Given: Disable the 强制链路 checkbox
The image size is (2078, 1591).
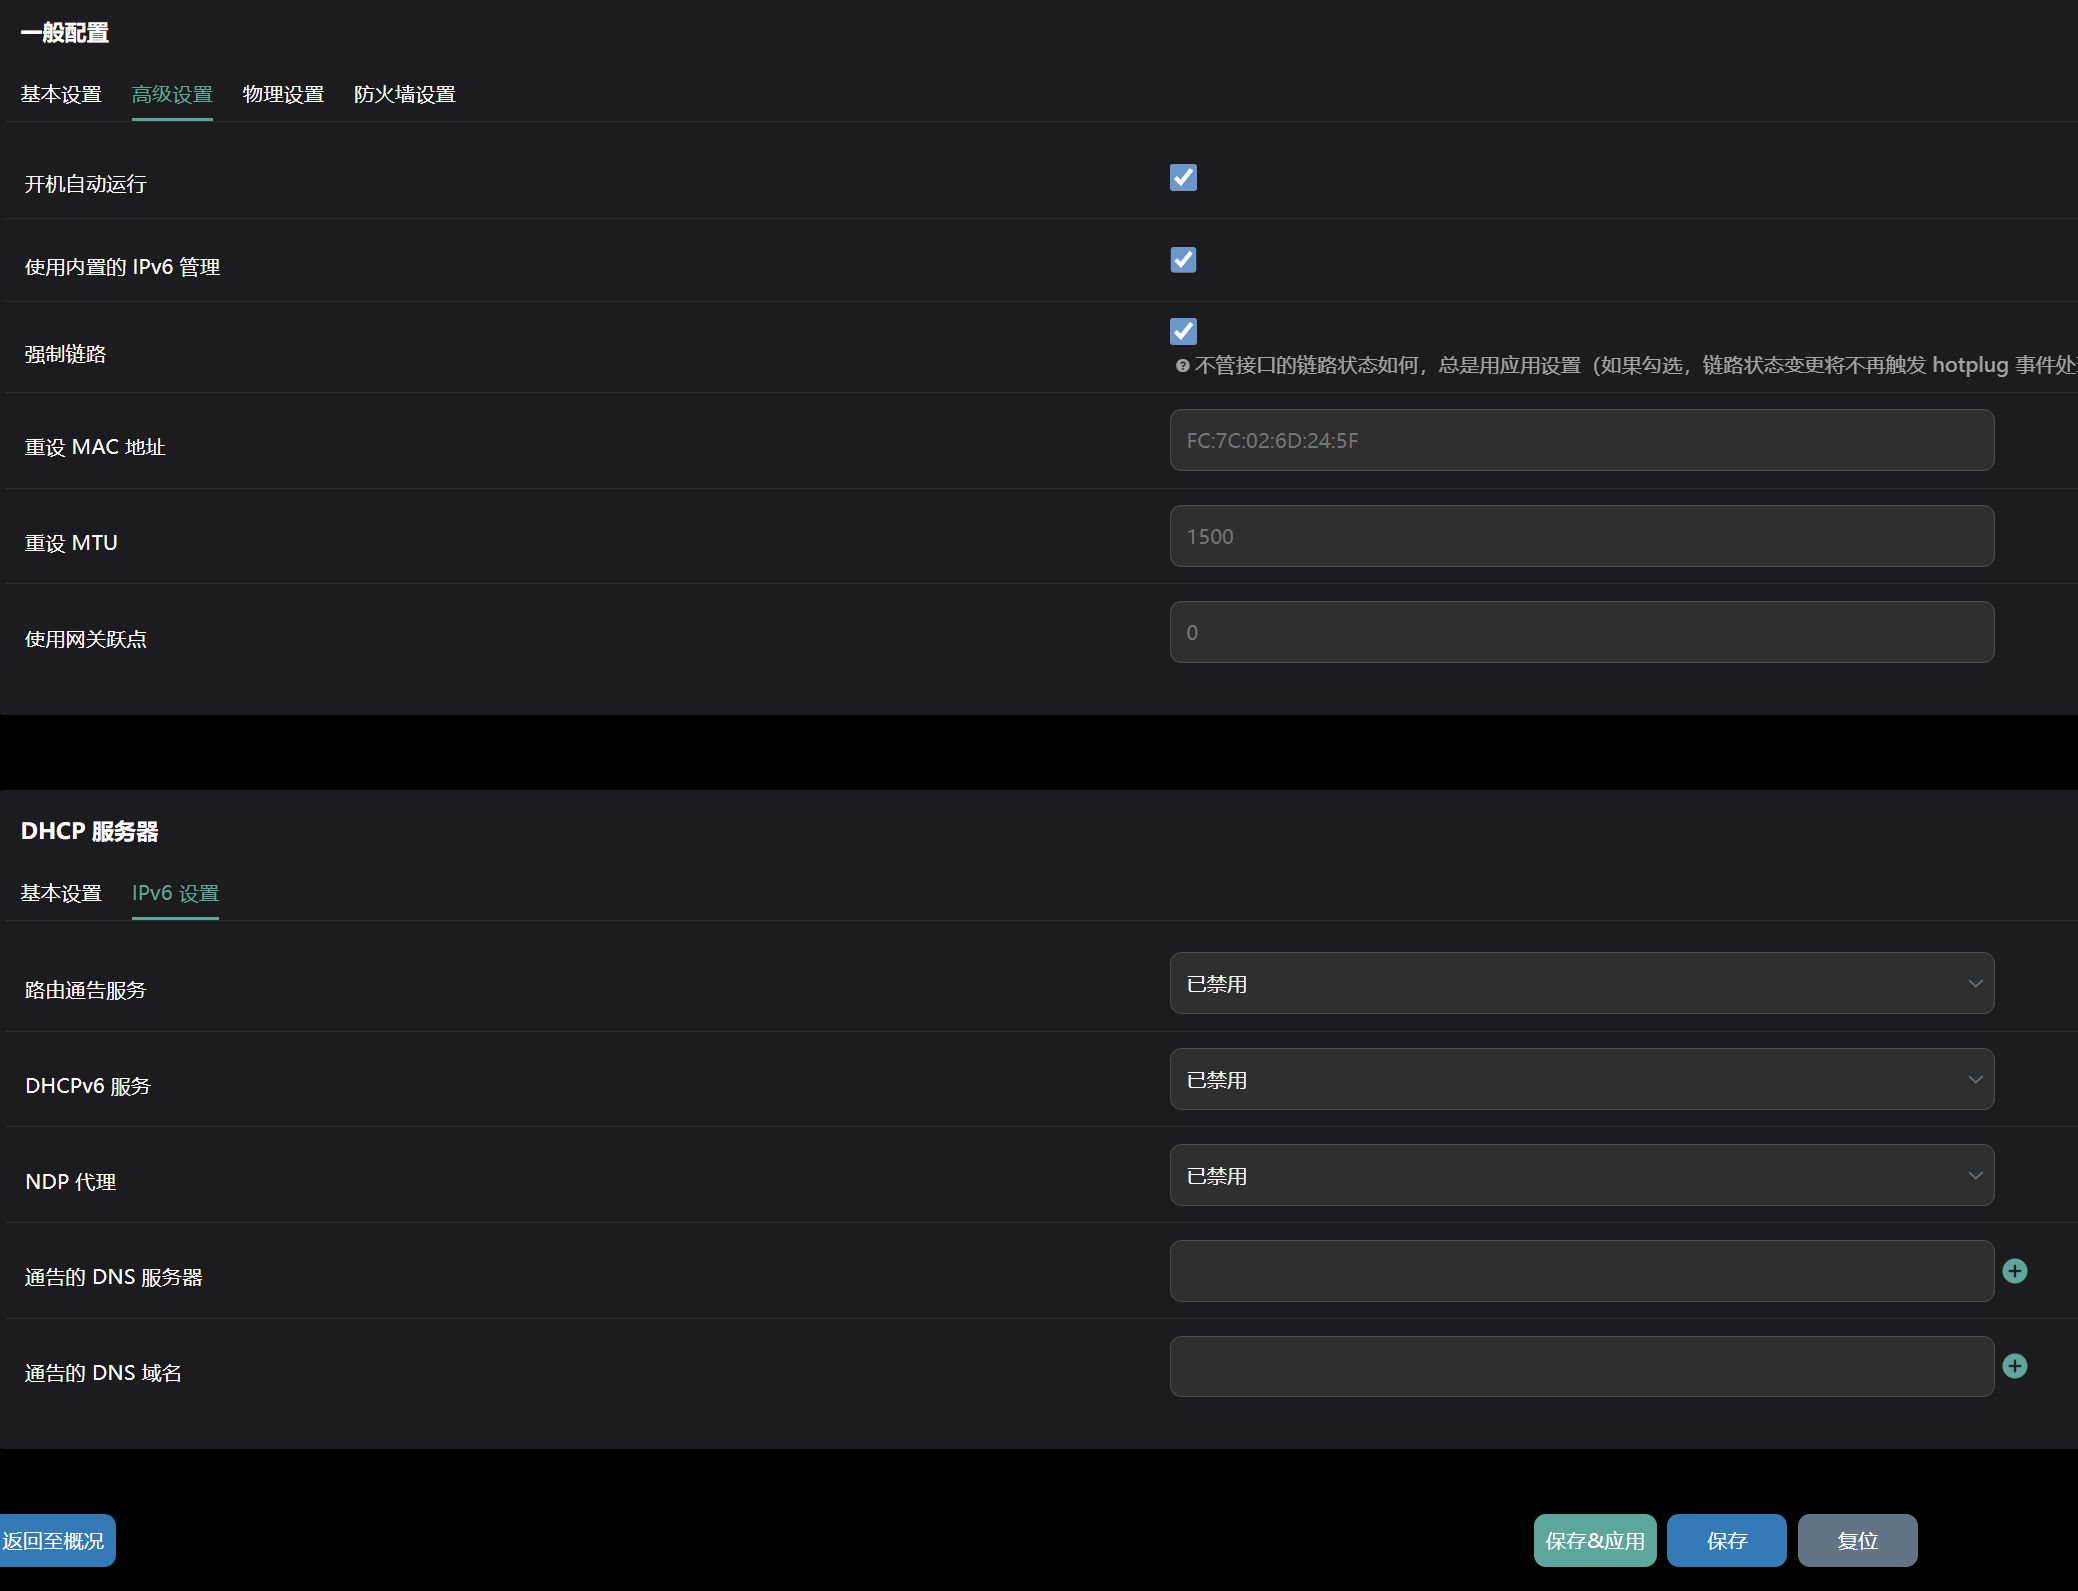Looking at the screenshot, I should coord(1183,331).
